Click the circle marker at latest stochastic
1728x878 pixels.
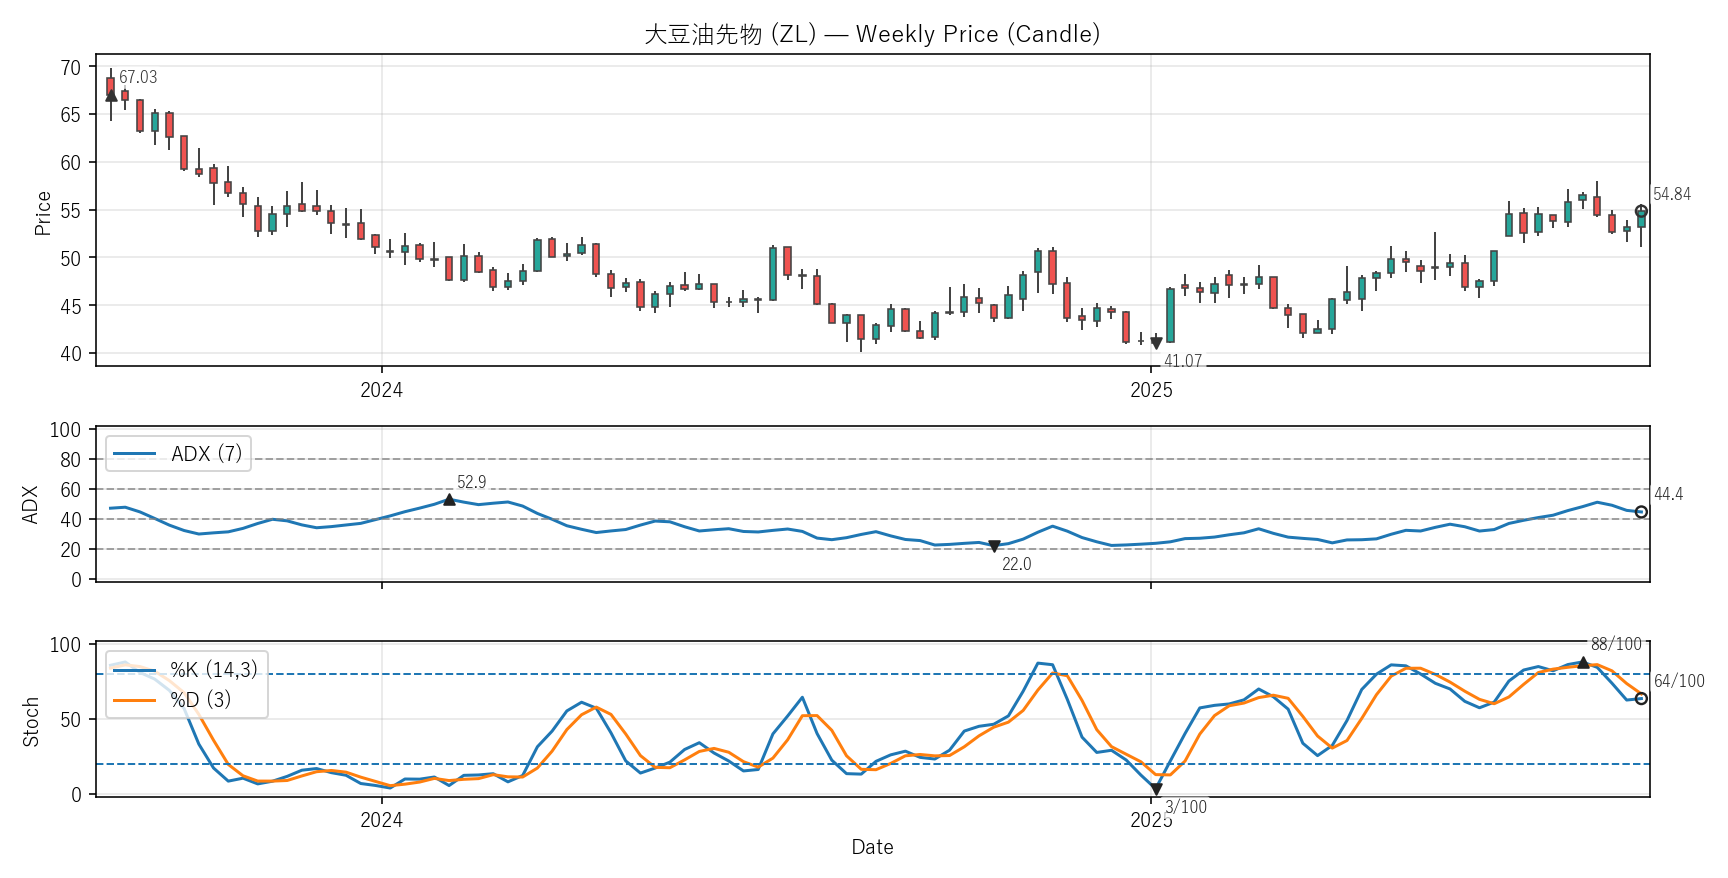[x=1641, y=698]
